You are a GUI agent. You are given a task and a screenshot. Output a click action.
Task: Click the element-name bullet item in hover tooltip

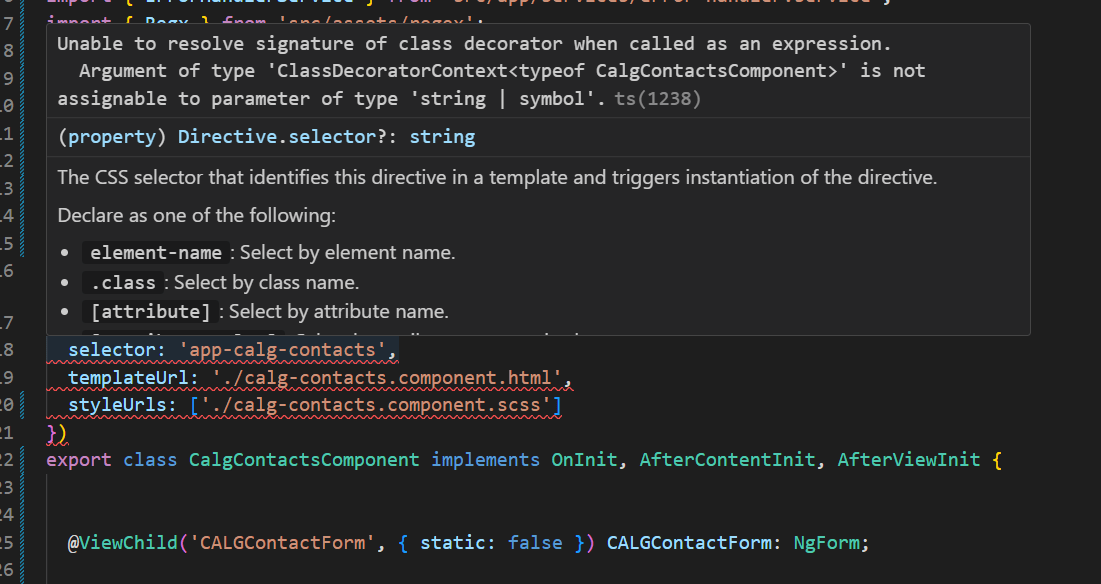(x=153, y=252)
